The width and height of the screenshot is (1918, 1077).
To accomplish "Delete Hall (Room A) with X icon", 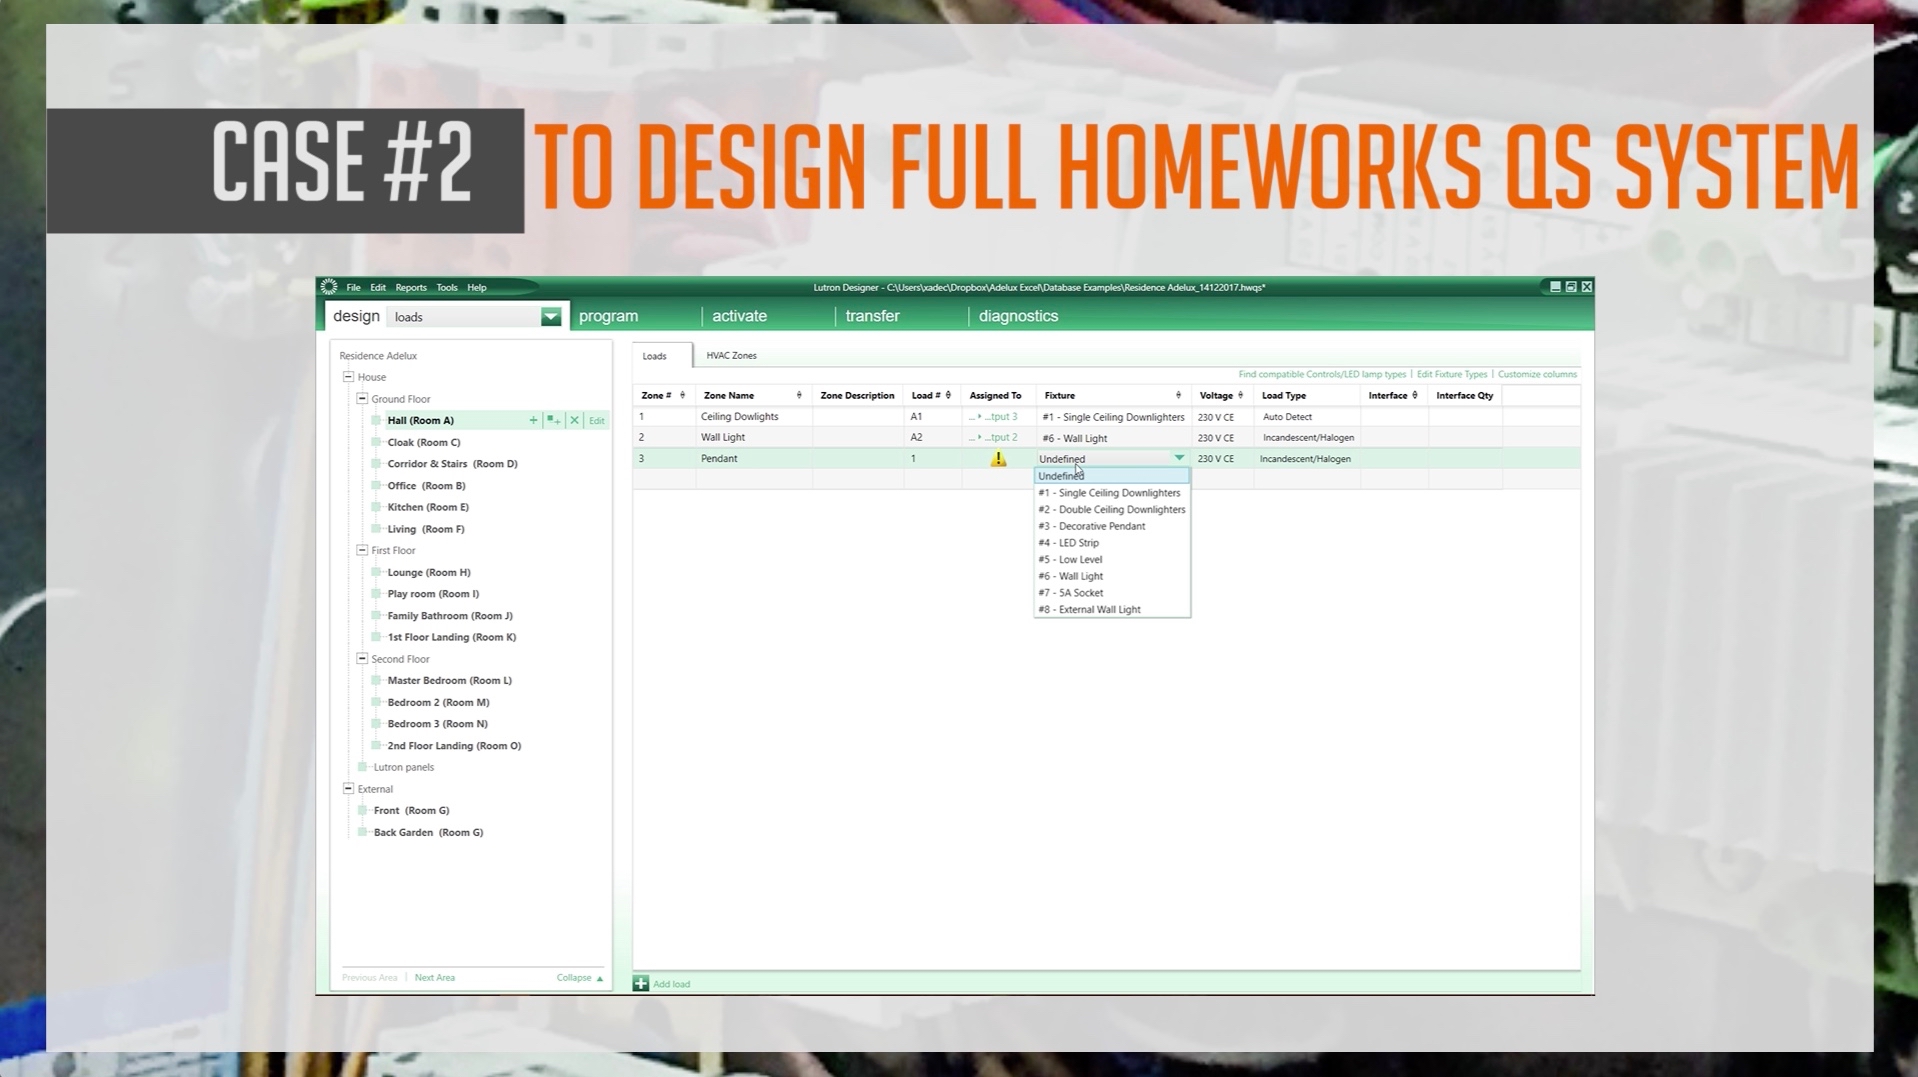I will tap(574, 420).
